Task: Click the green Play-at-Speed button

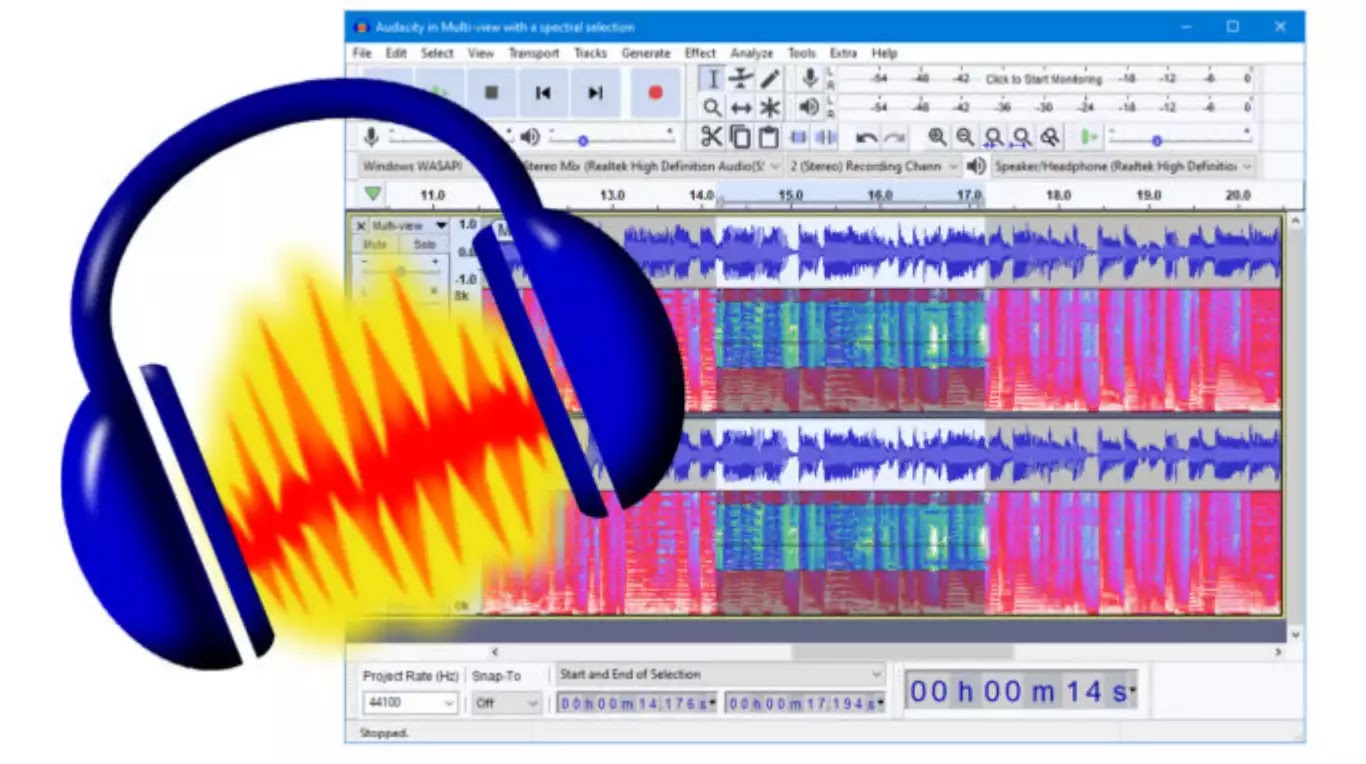Action: (x=1089, y=137)
